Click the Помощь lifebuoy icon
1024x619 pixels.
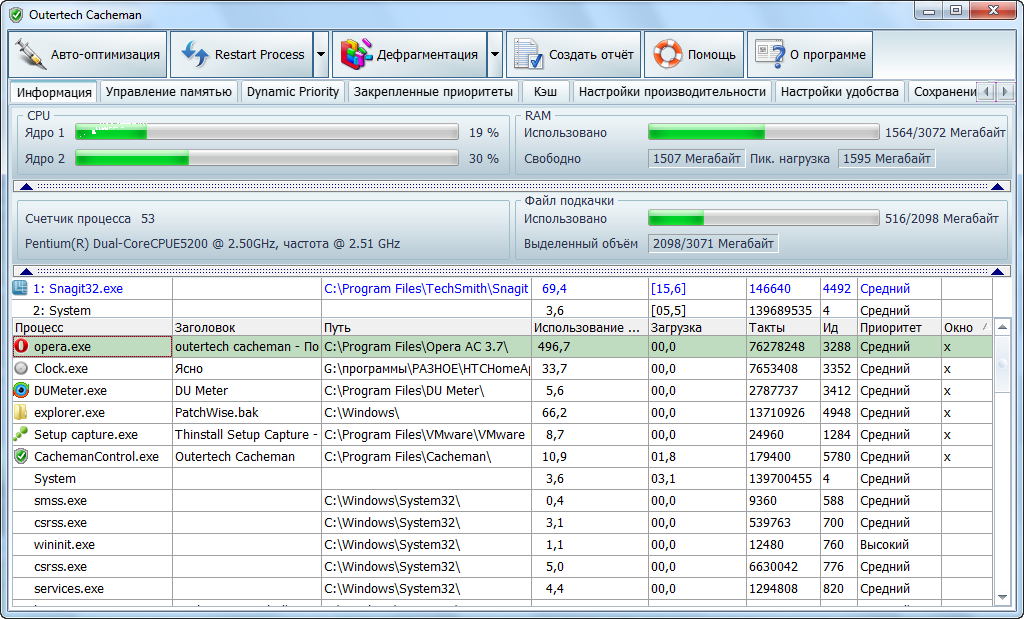click(x=667, y=54)
